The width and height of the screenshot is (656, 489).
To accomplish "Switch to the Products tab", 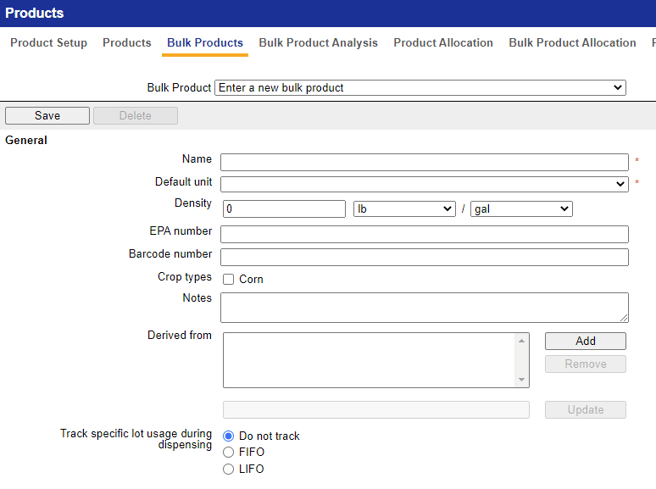I will point(127,43).
